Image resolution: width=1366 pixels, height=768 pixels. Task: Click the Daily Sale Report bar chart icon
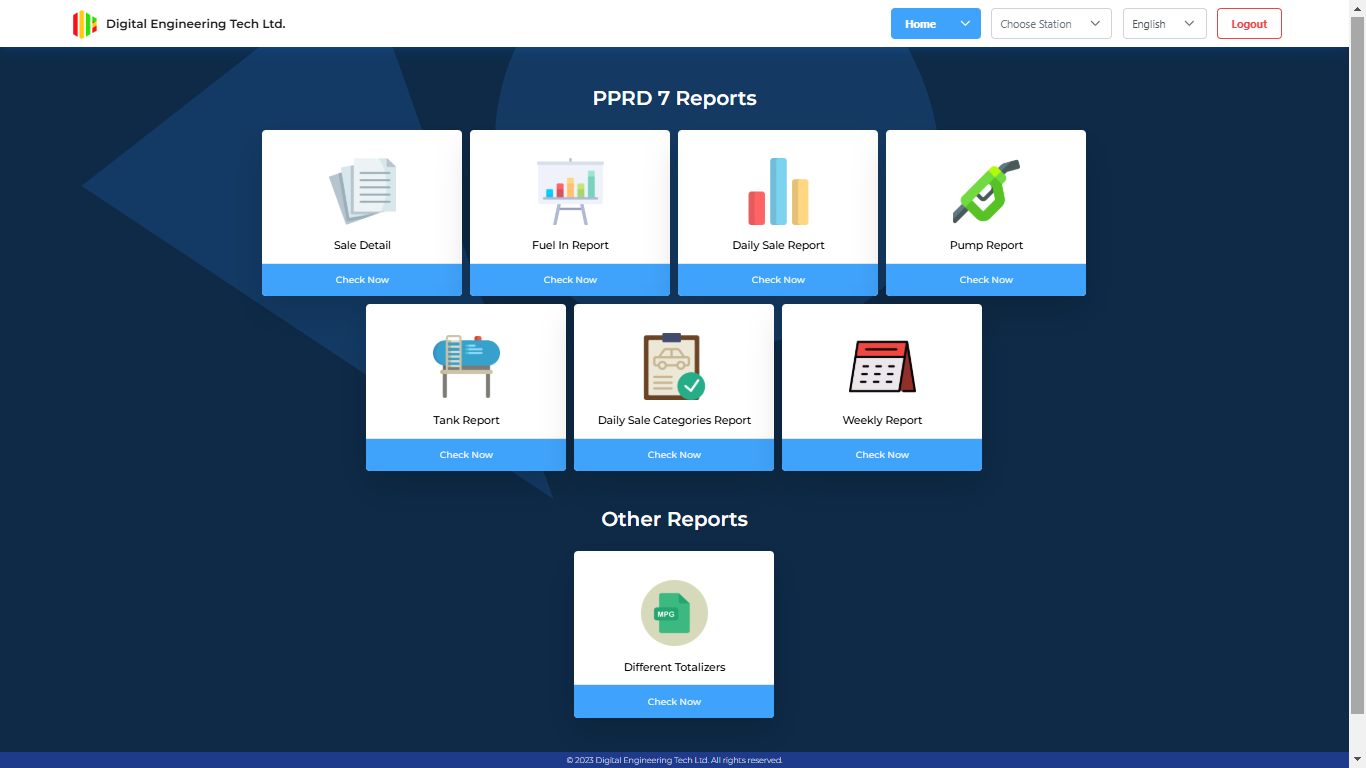[x=778, y=191]
